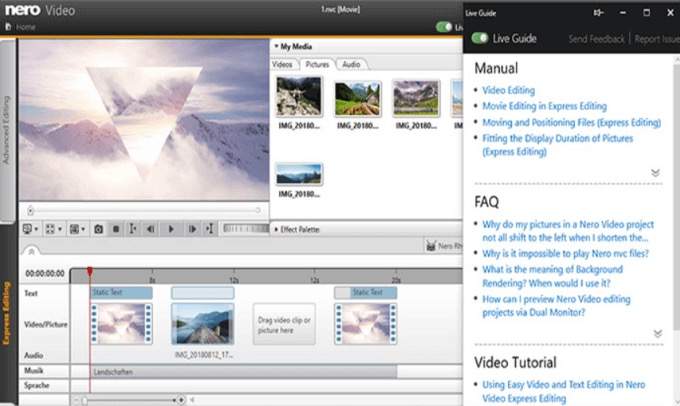Zoom in timeline with plus icon
680x406 pixels.
tap(181, 400)
